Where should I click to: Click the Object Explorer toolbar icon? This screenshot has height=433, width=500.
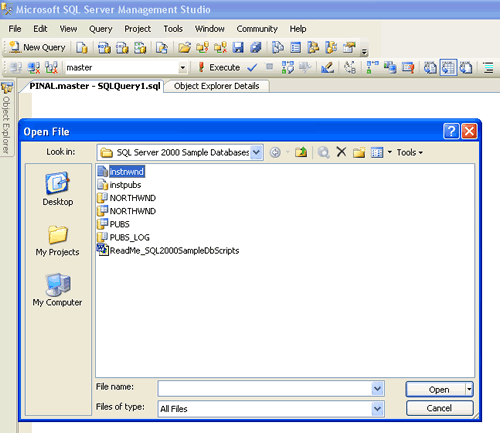(x=313, y=48)
